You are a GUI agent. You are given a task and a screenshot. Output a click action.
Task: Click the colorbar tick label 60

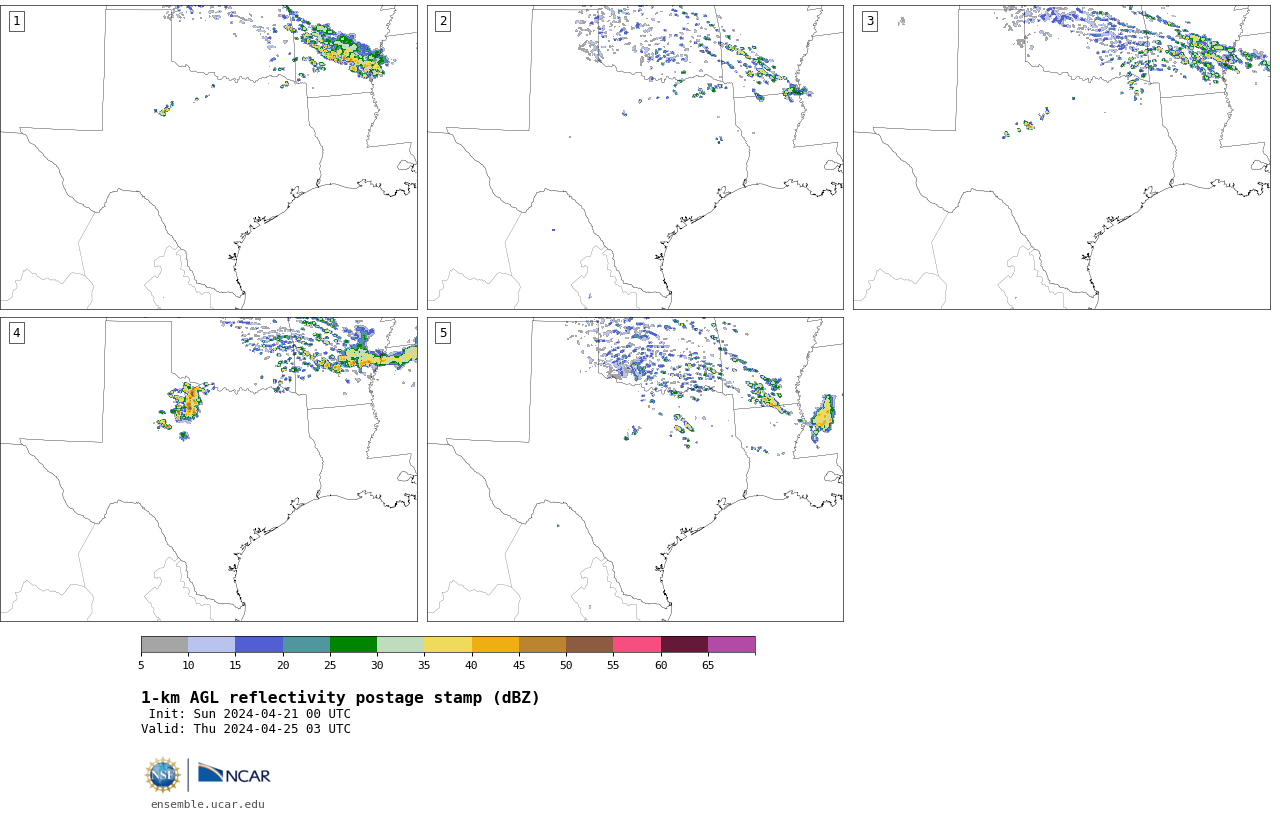tap(661, 665)
